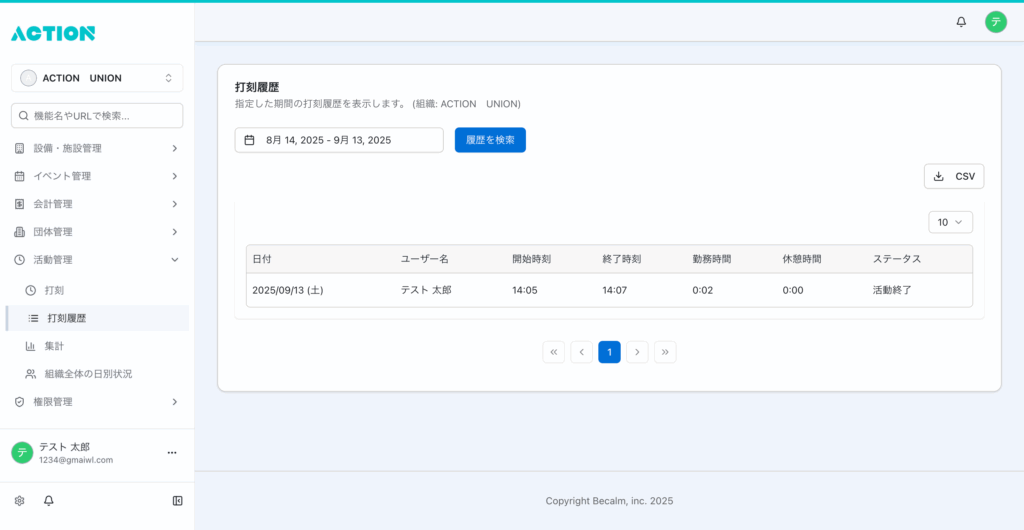Viewport: 1024px width, 530px height.
Task: Open the date range picker field
Action: tap(338, 140)
